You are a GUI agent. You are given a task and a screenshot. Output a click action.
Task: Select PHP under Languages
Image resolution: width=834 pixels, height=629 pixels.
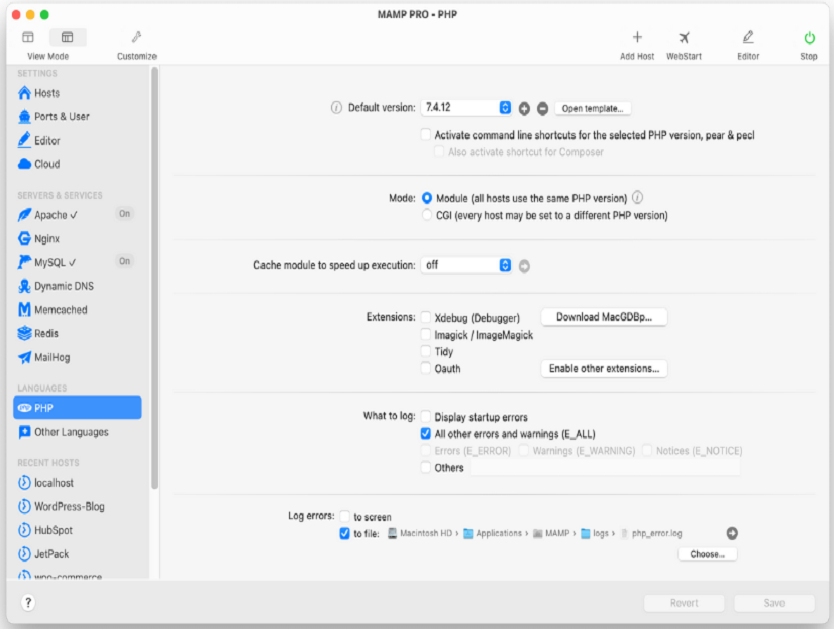[x=77, y=408]
